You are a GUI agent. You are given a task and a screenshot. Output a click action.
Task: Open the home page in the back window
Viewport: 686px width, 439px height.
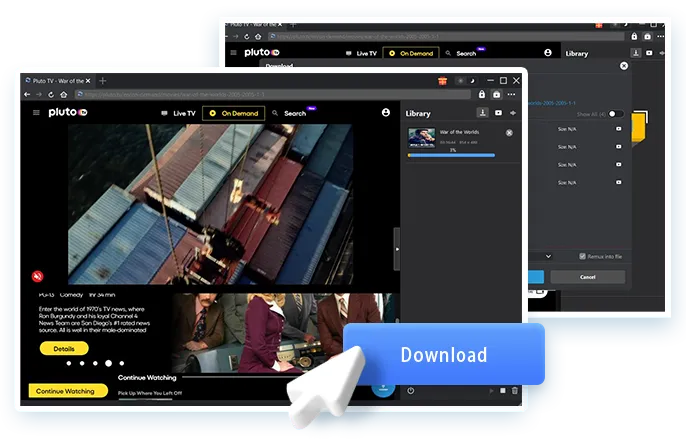click(x=258, y=37)
